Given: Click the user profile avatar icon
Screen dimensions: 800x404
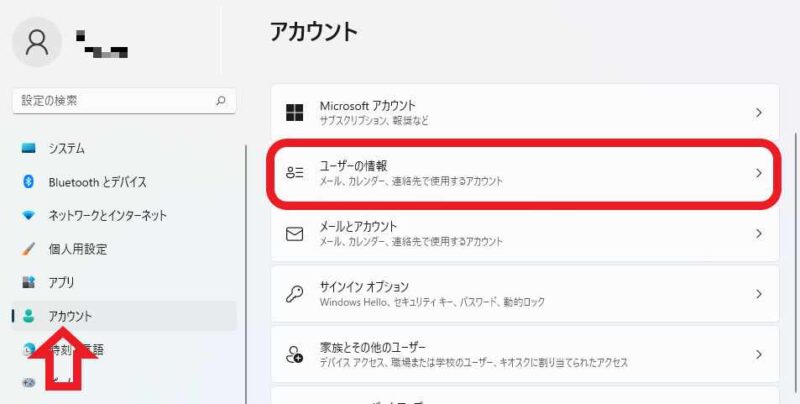Looking at the screenshot, I should [x=37, y=42].
